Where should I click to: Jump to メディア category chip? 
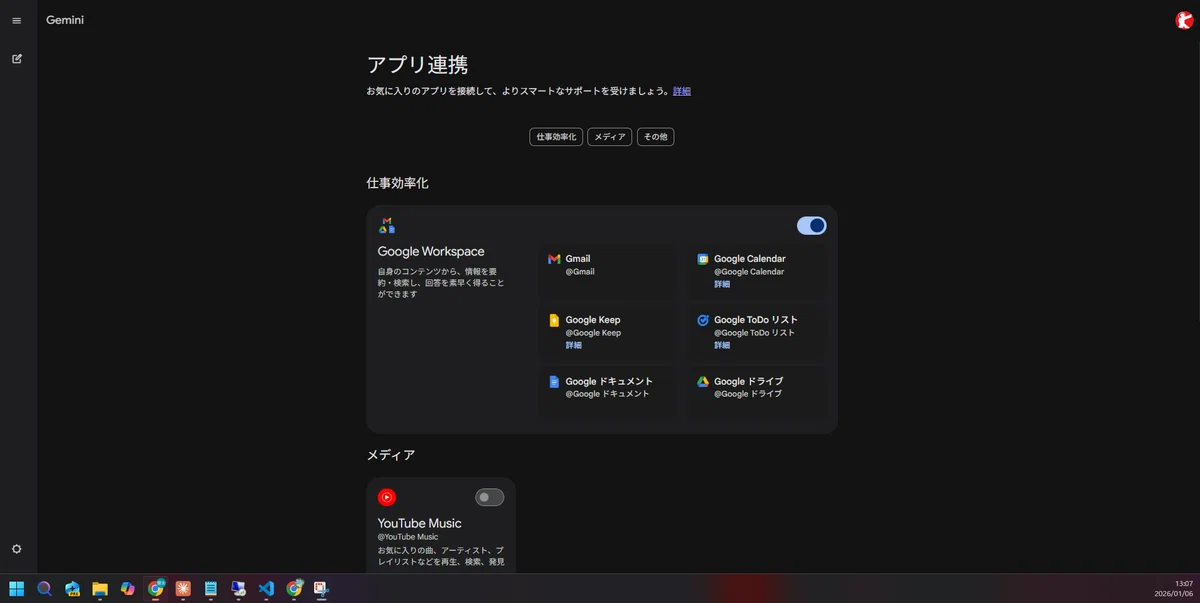610,137
